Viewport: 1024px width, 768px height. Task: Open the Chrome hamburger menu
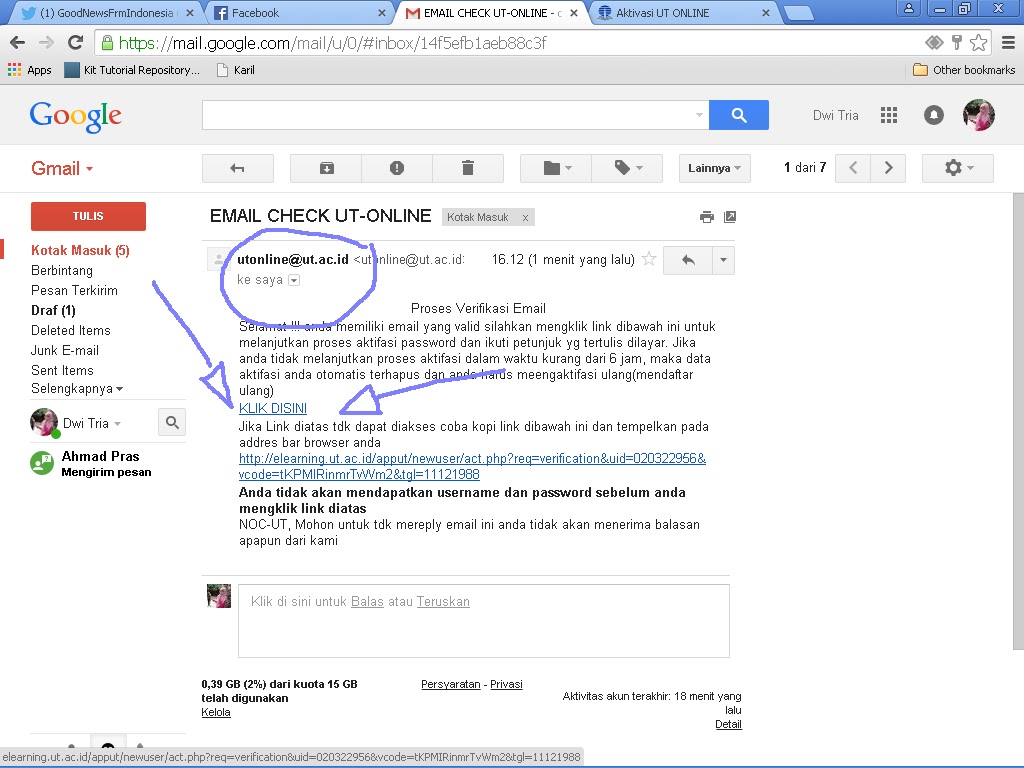(1008, 43)
